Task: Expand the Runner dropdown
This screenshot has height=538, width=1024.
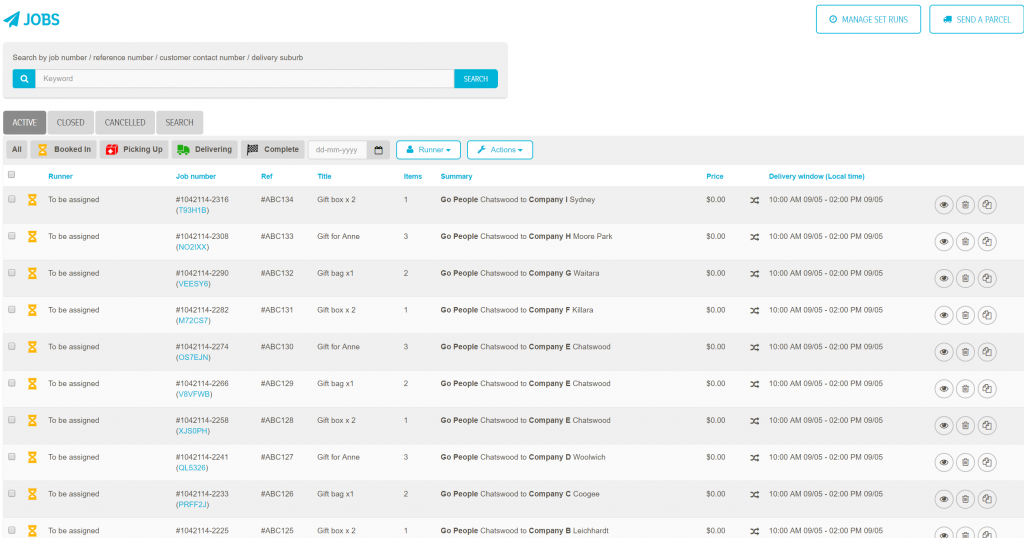Action: coord(428,150)
